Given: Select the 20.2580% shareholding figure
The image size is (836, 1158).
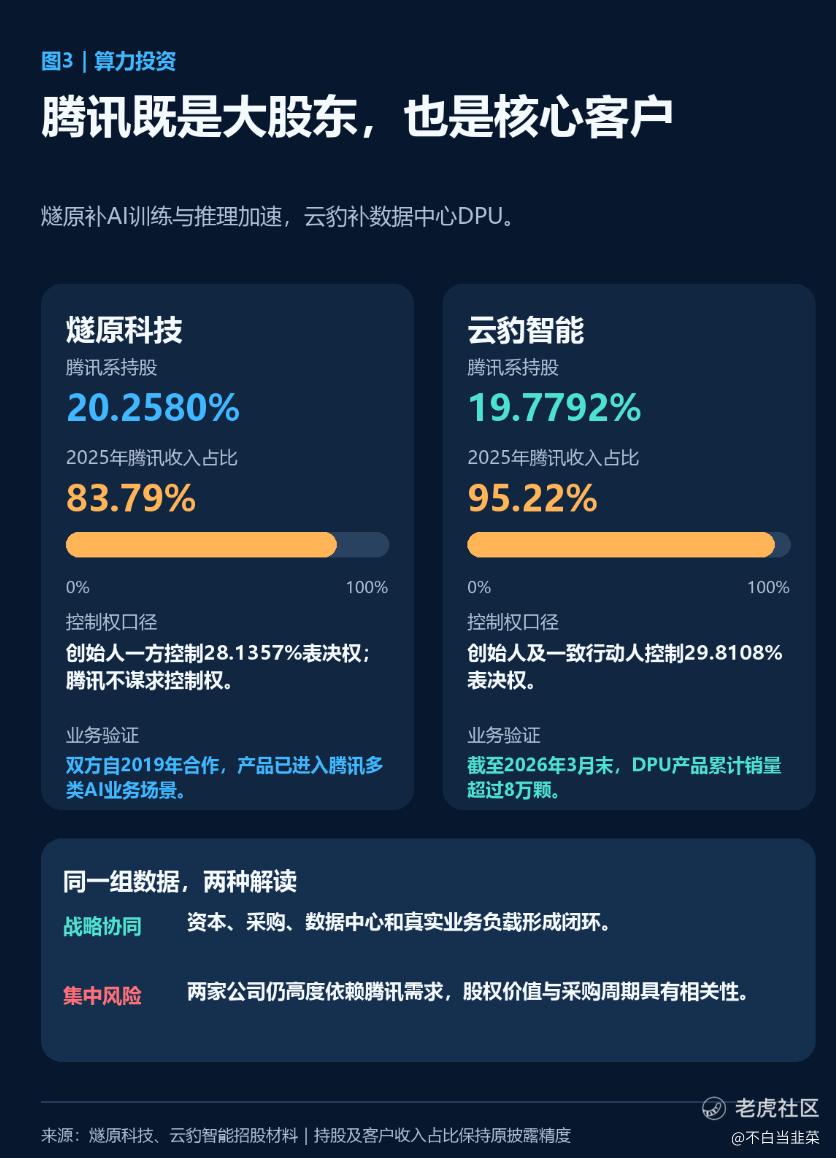Looking at the screenshot, I should [x=153, y=408].
